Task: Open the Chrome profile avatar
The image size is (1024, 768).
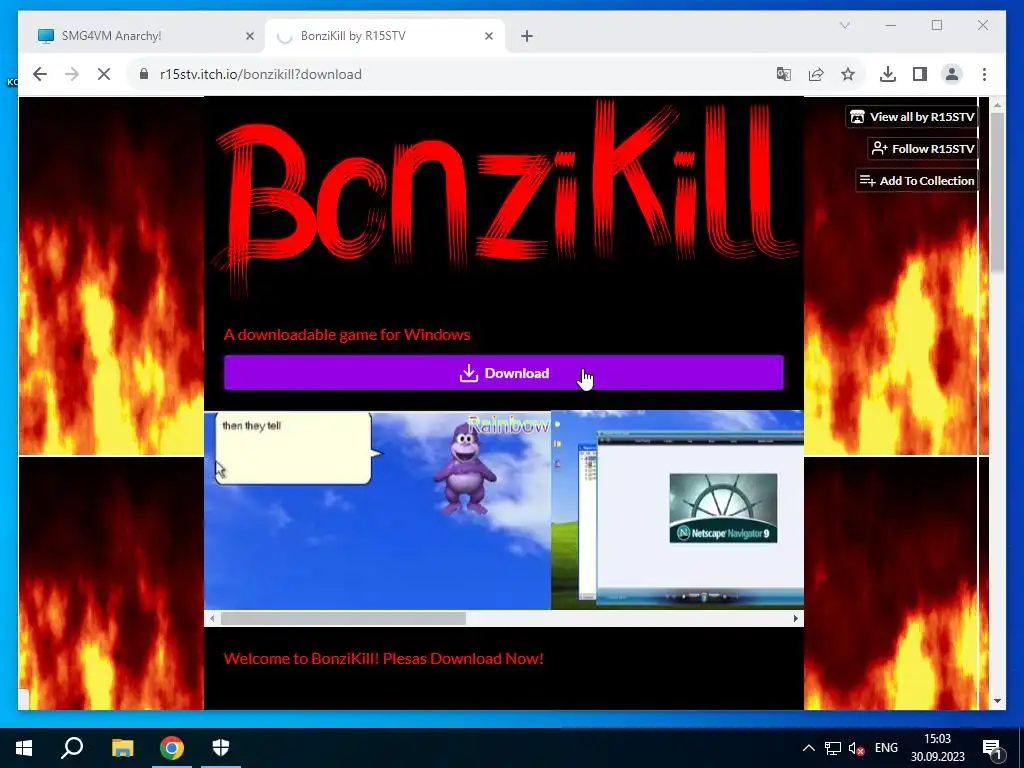Action: tap(952, 74)
